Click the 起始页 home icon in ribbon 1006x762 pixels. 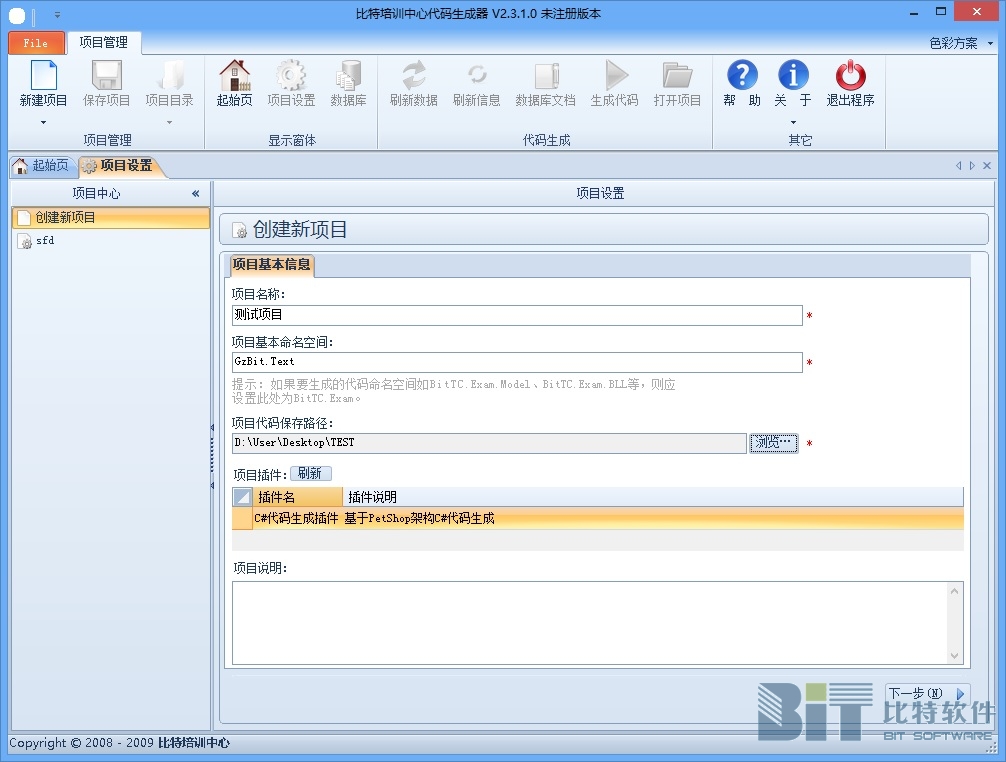pos(234,76)
